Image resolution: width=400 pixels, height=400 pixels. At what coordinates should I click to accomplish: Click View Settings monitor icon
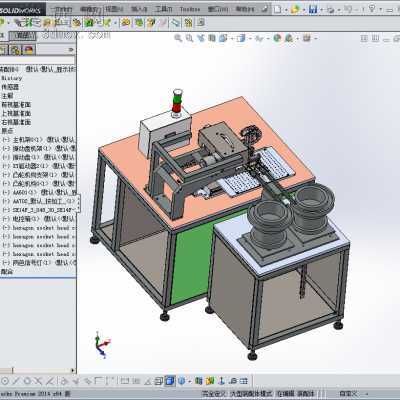click(x=306, y=38)
